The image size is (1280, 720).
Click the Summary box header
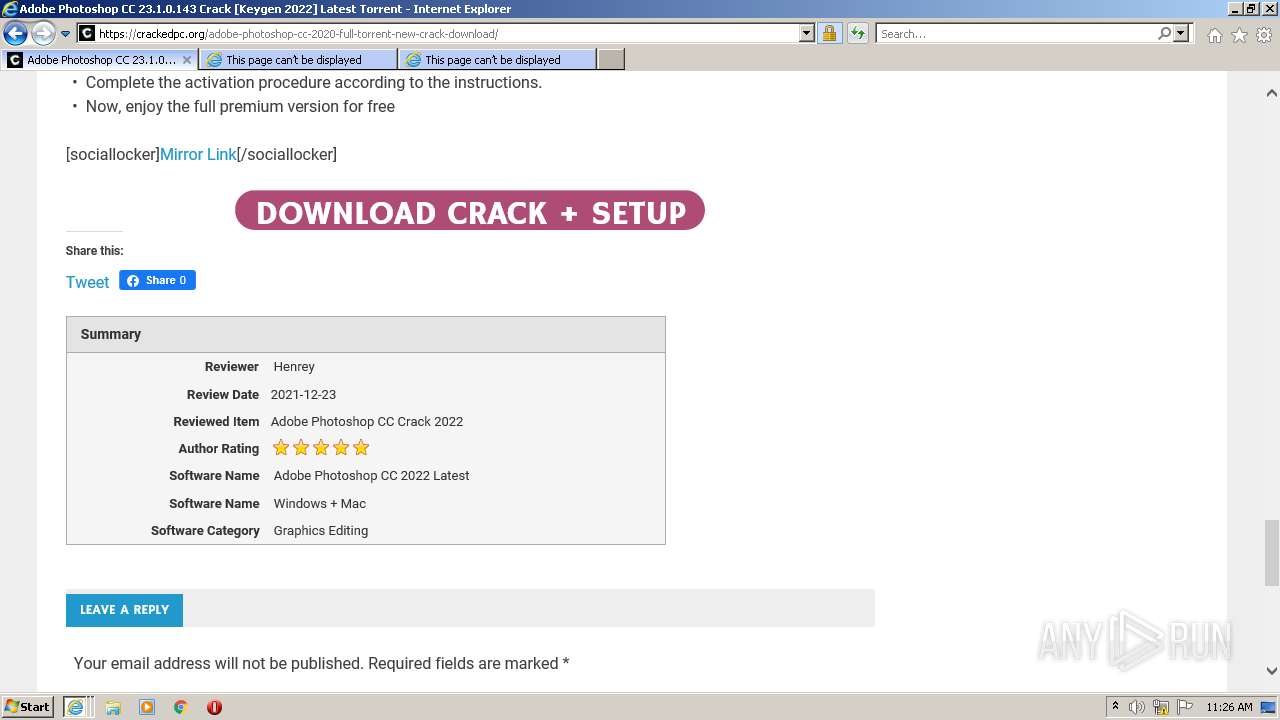pyautogui.click(x=366, y=334)
